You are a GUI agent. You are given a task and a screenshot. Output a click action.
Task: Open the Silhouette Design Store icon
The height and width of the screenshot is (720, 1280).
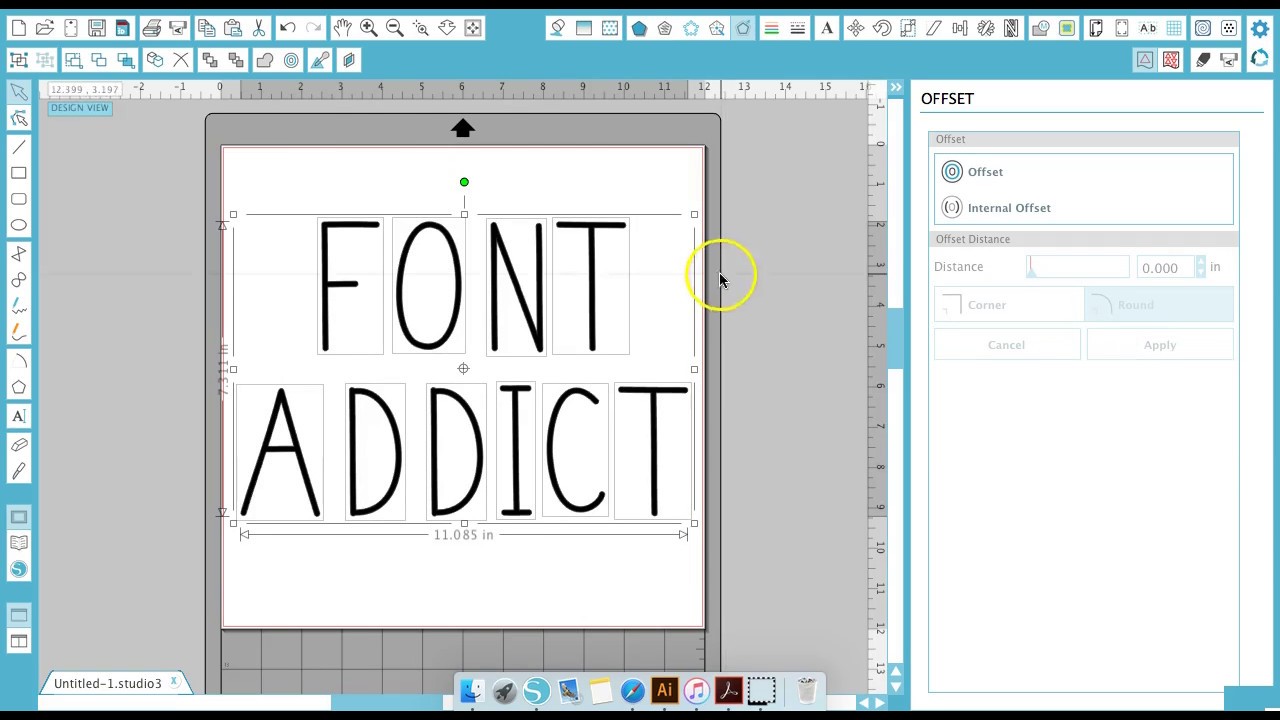(x=19, y=569)
